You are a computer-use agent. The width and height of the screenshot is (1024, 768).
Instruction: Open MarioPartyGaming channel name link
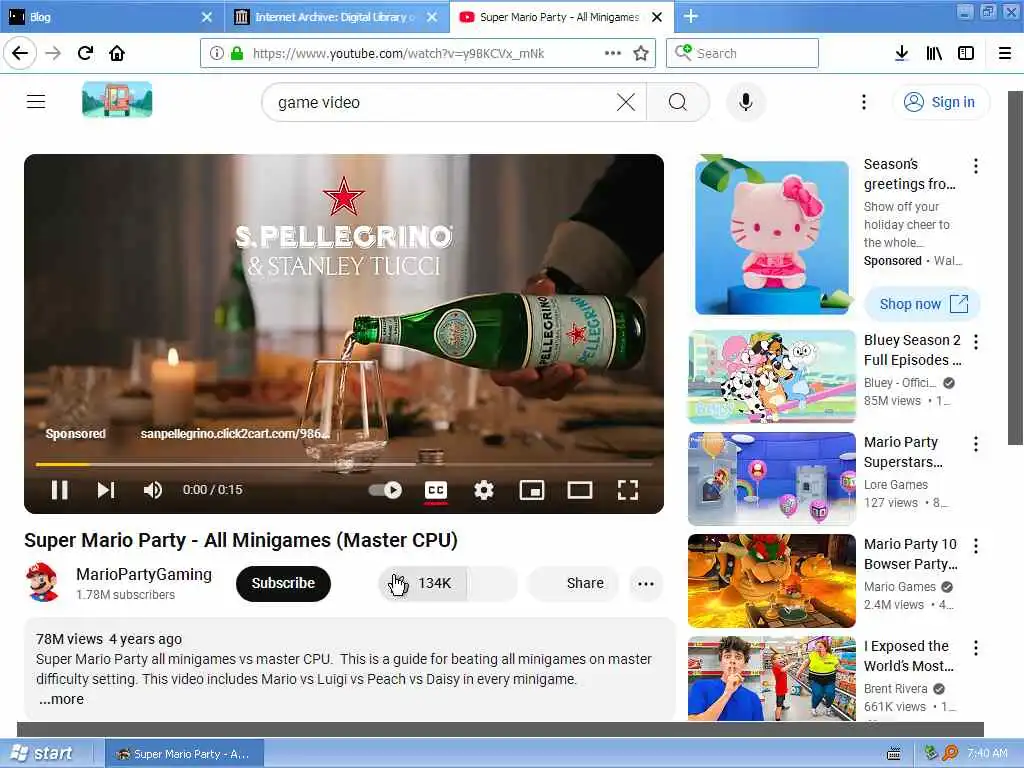click(144, 574)
